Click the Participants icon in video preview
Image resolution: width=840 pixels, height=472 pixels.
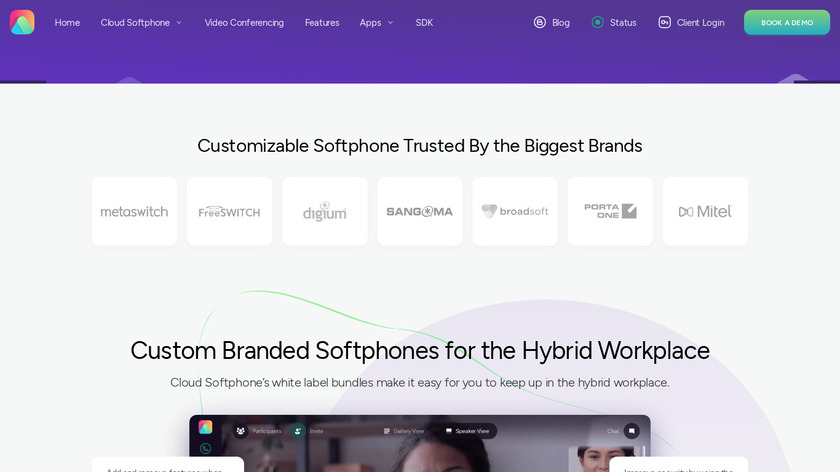(241, 431)
